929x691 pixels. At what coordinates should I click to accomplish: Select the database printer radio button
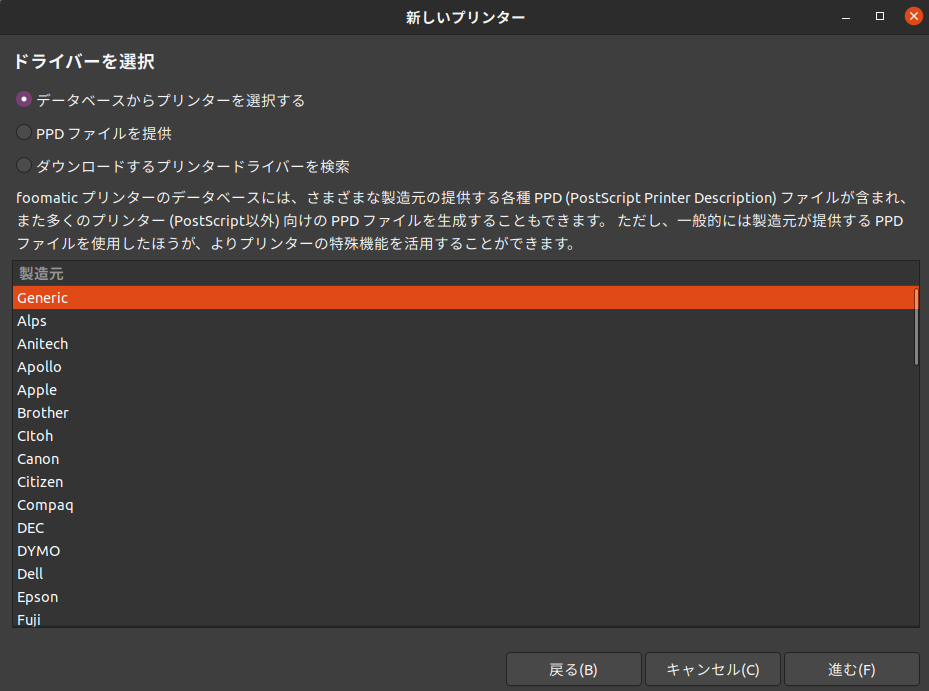click(x=24, y=100)
